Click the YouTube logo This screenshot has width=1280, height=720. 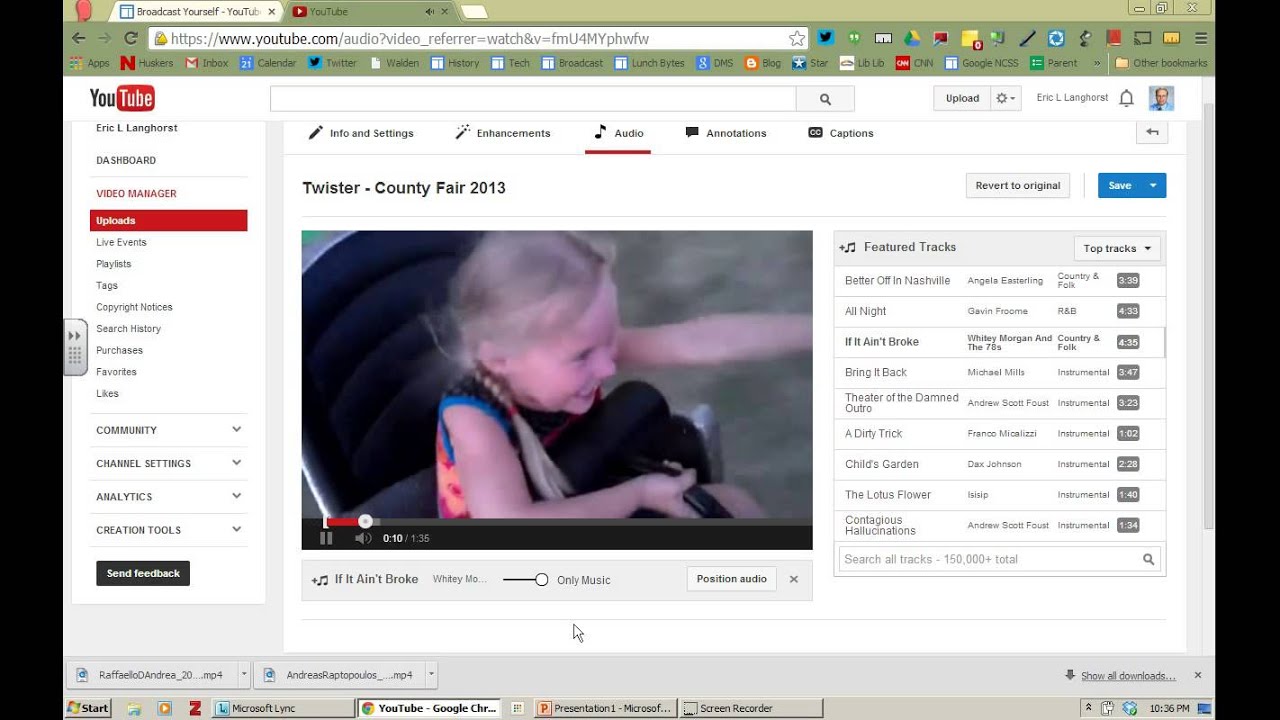122,98
